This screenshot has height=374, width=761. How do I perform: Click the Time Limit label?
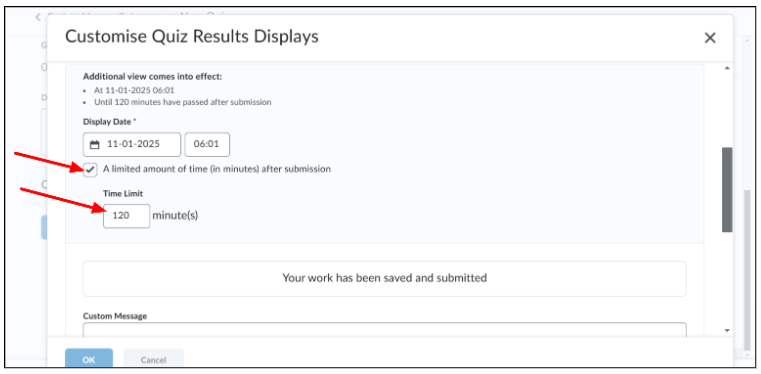tap(123, 194)
